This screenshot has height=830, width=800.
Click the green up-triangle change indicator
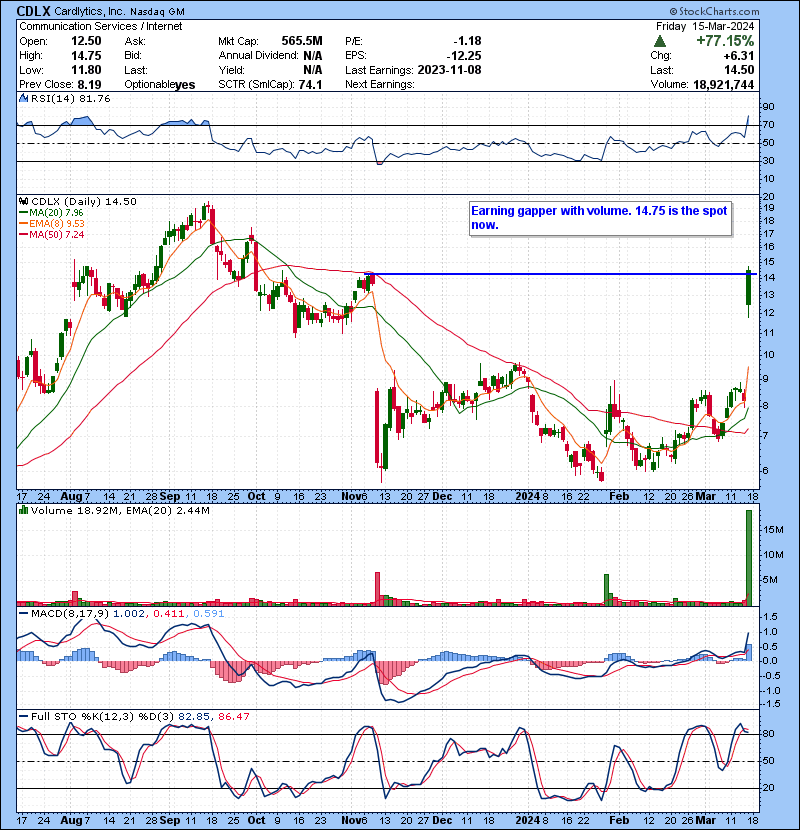660,41
